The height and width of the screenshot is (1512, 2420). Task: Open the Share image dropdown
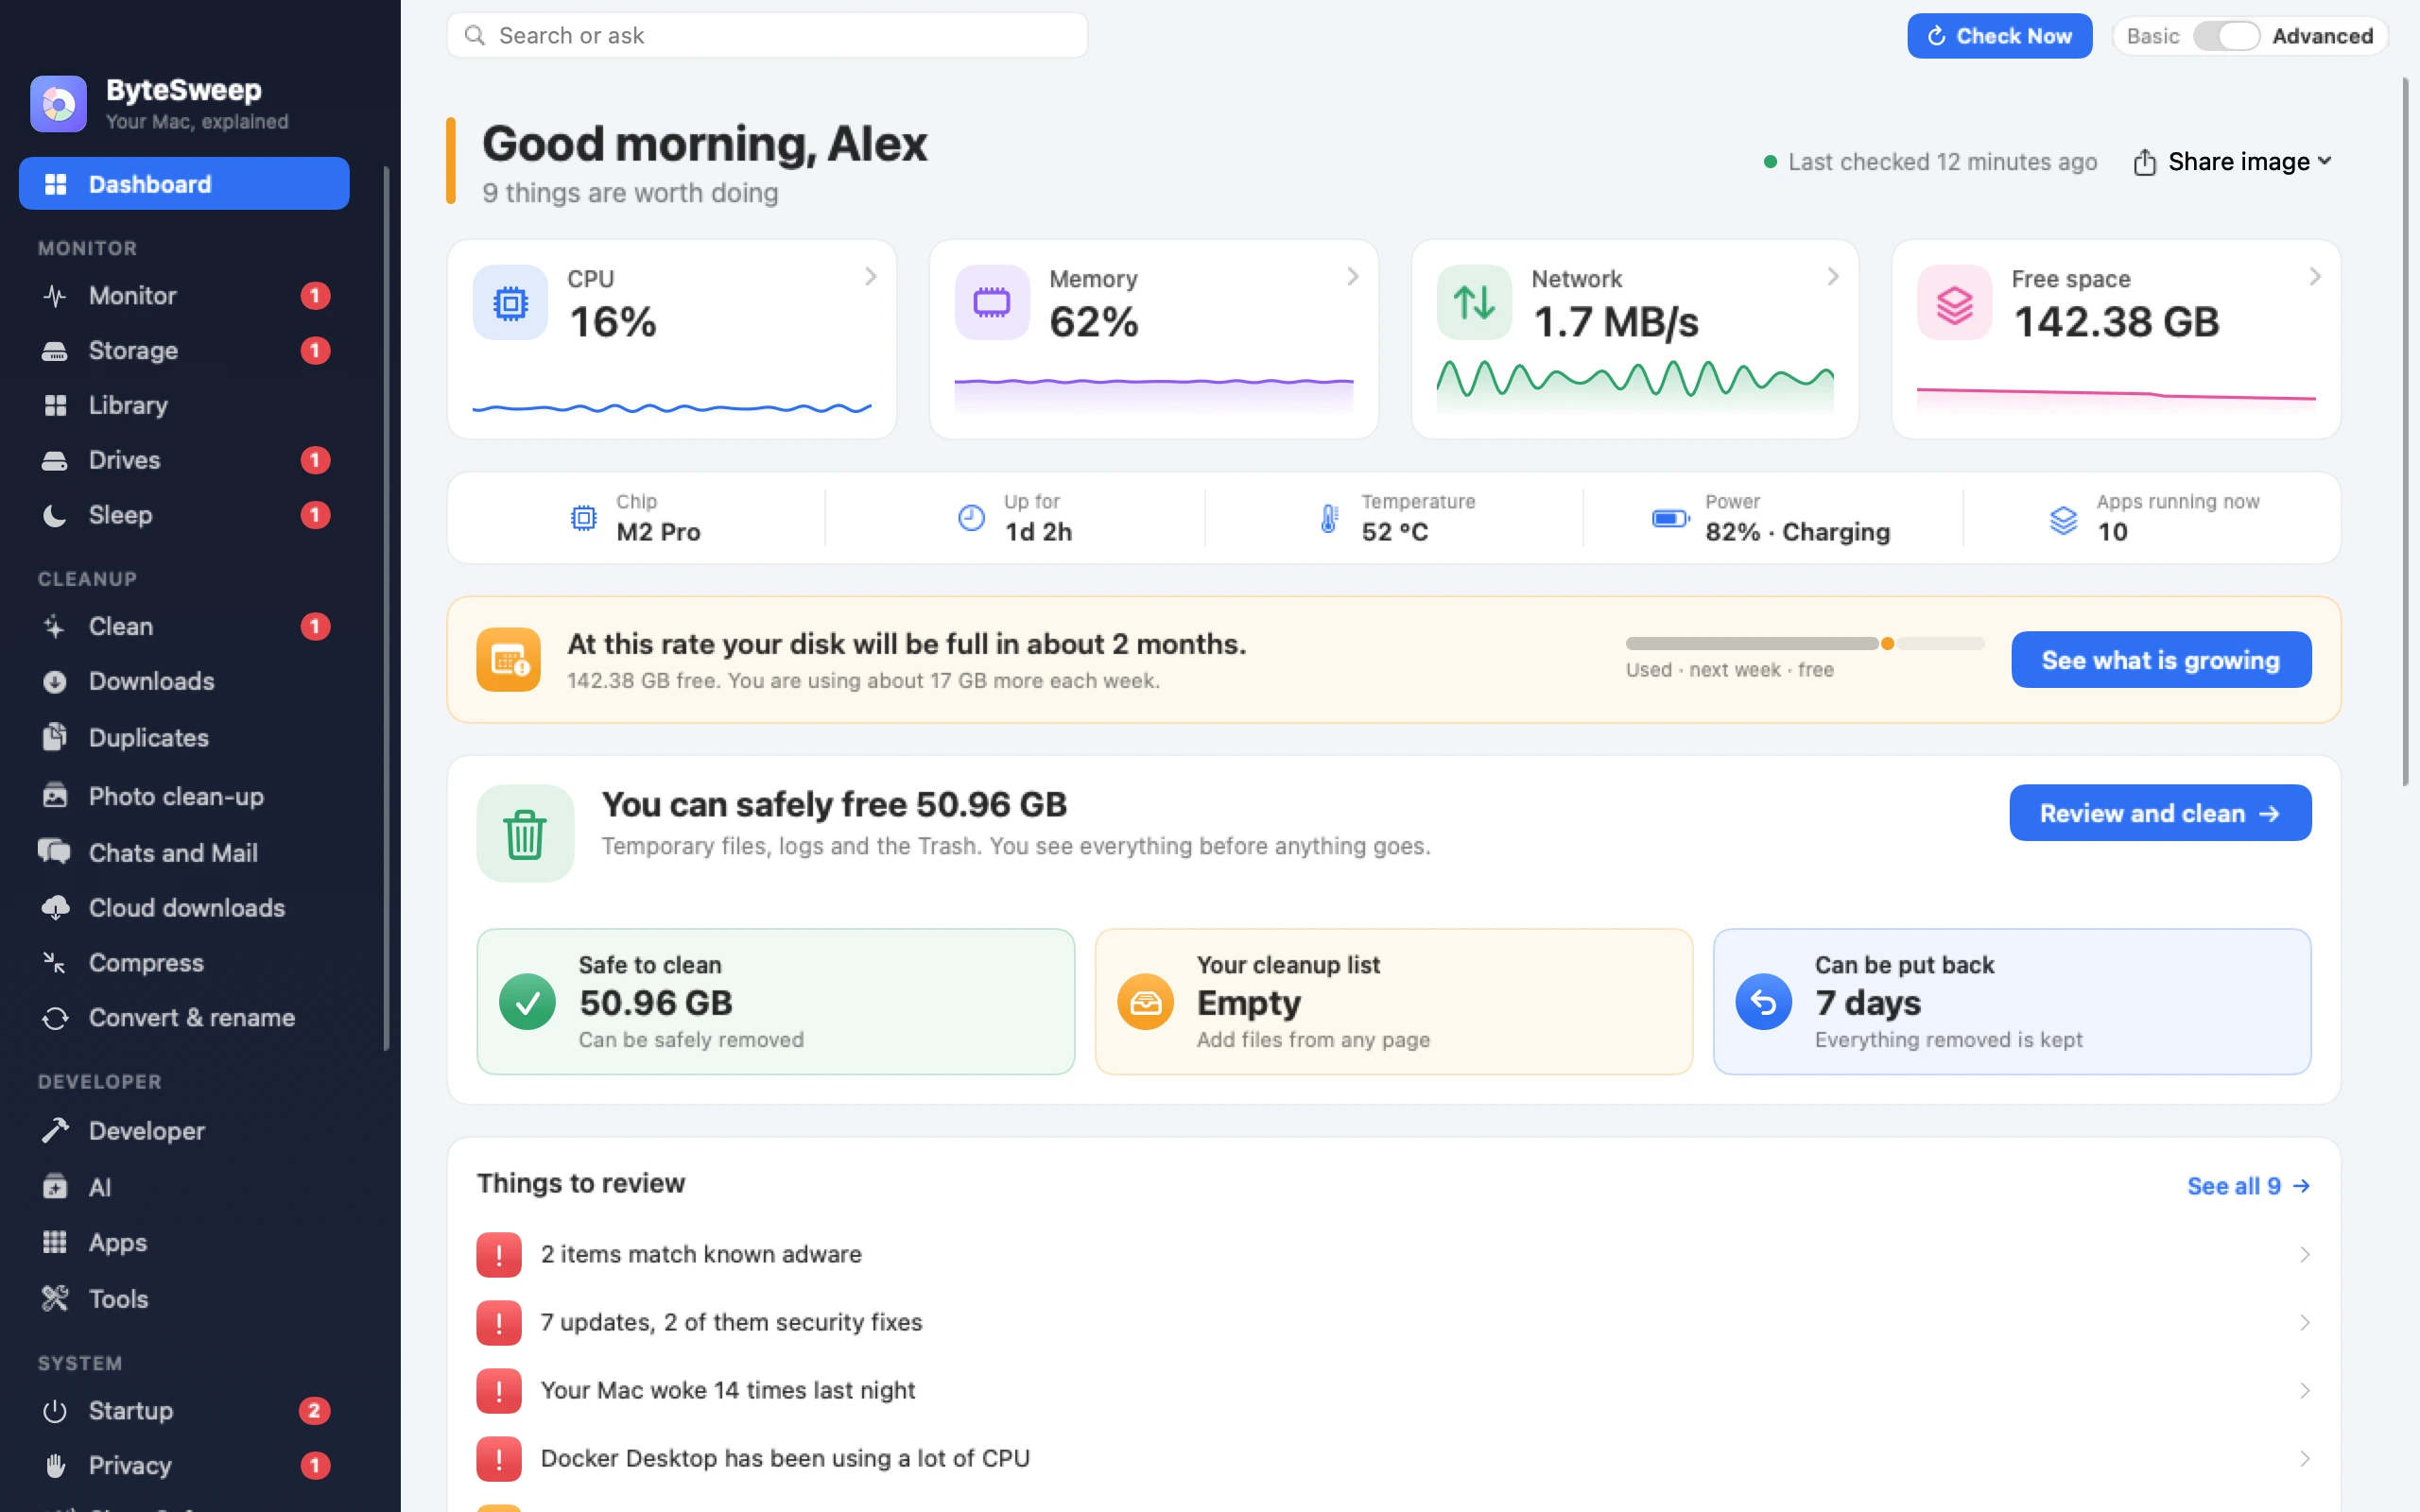[x=2232, y=162]
